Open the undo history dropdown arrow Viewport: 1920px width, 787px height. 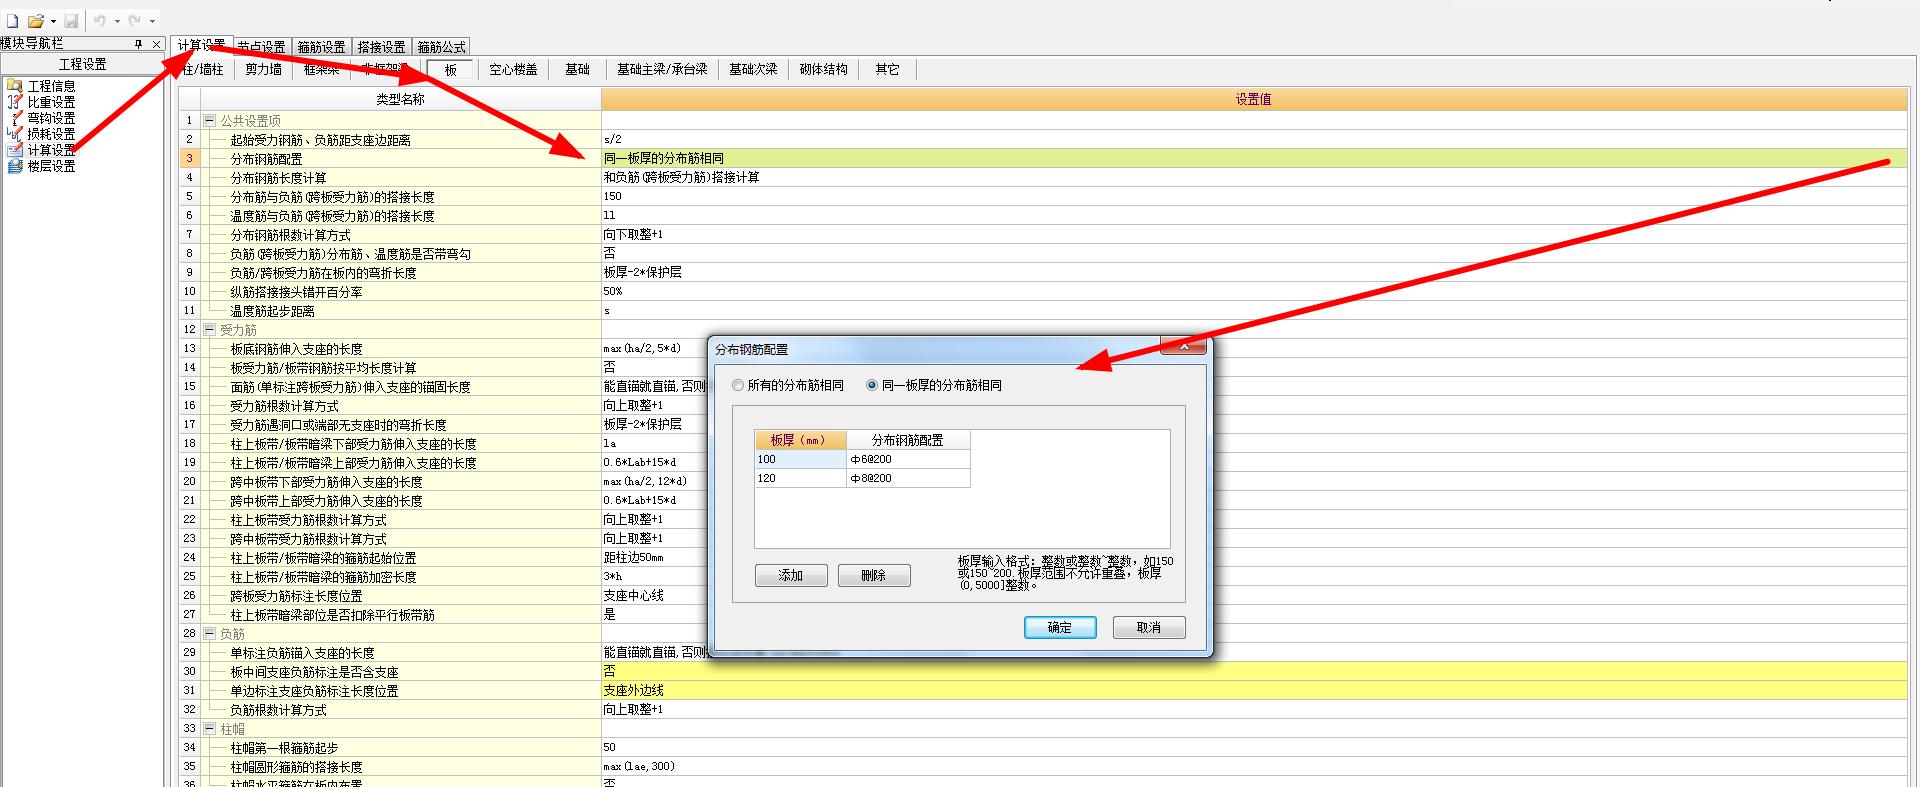[x=117, y=21]
